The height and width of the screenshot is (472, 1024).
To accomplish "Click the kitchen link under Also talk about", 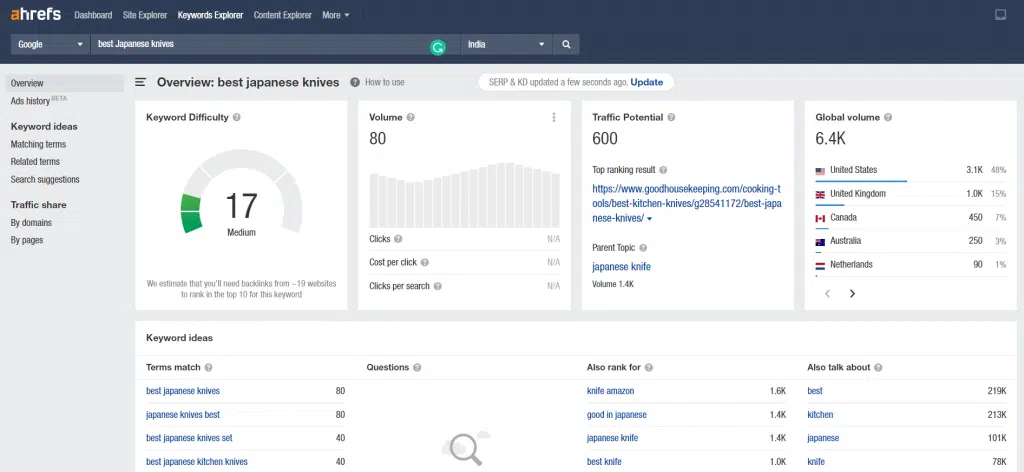I will (820, 415).
